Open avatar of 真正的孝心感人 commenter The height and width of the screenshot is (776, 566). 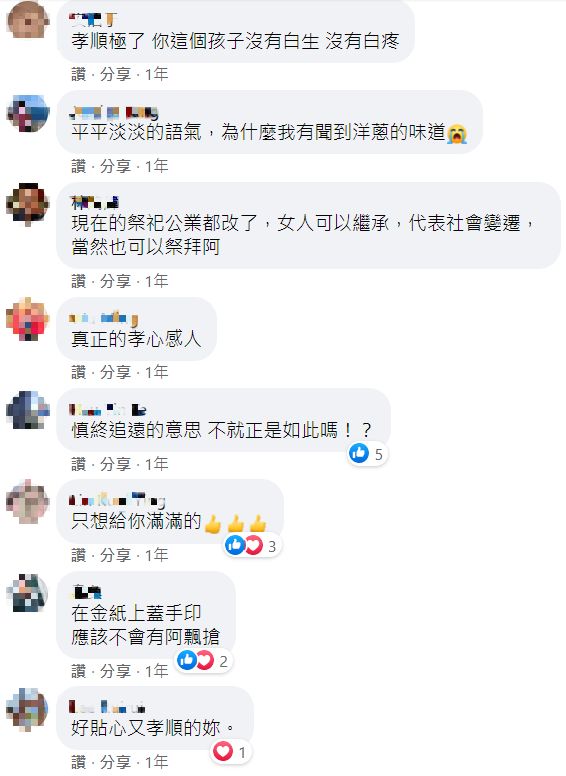click(28, 319)
